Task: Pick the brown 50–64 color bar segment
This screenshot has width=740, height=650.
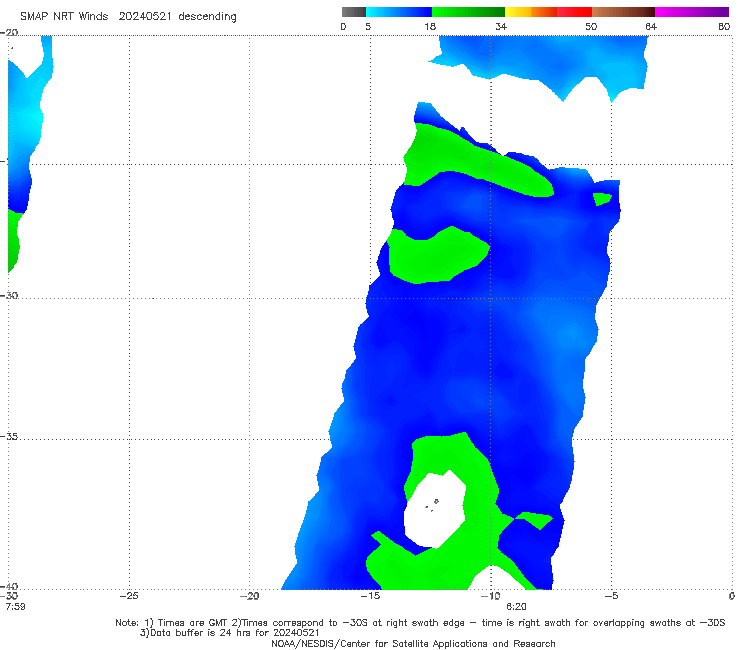Action: tap(623, 12)
